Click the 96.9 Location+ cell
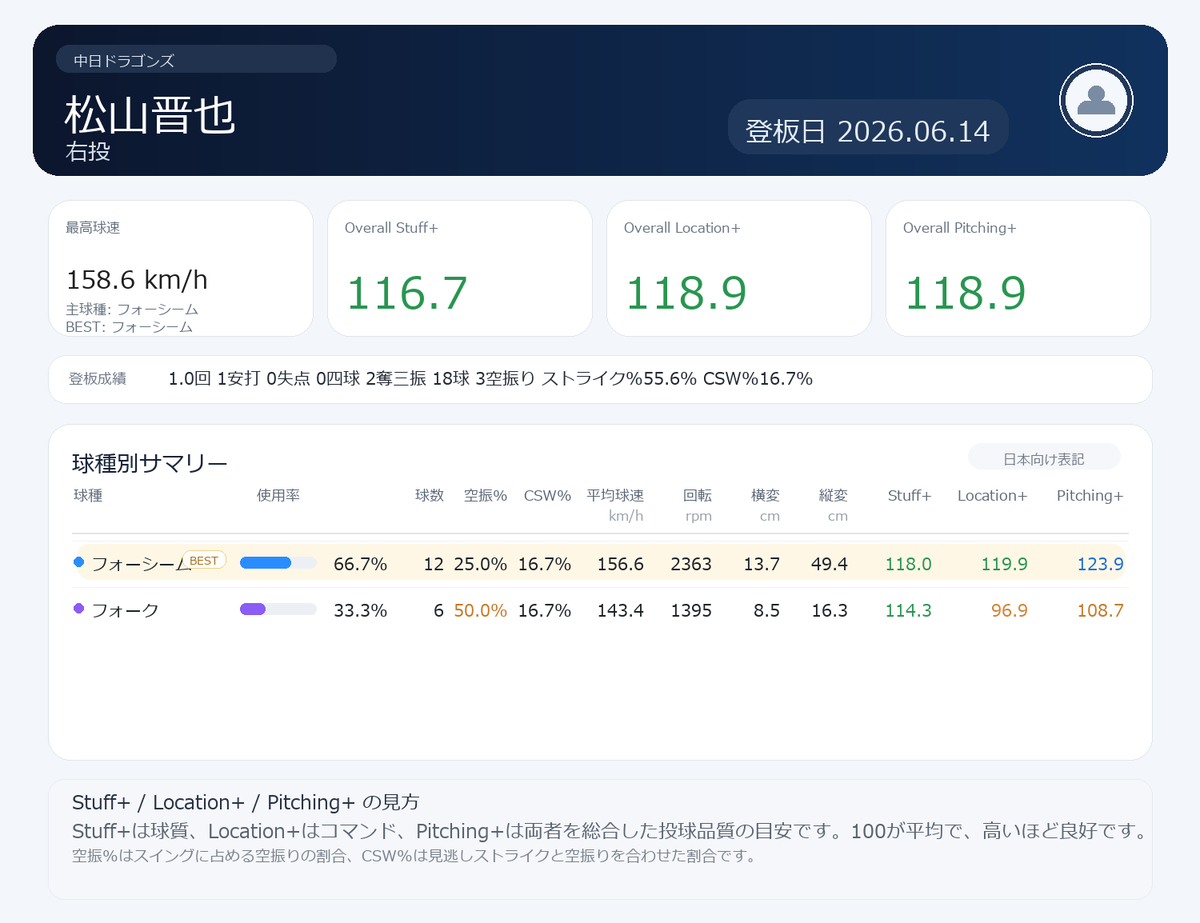The height and width of the screenshot is (923, 1200). point(1008,610)
